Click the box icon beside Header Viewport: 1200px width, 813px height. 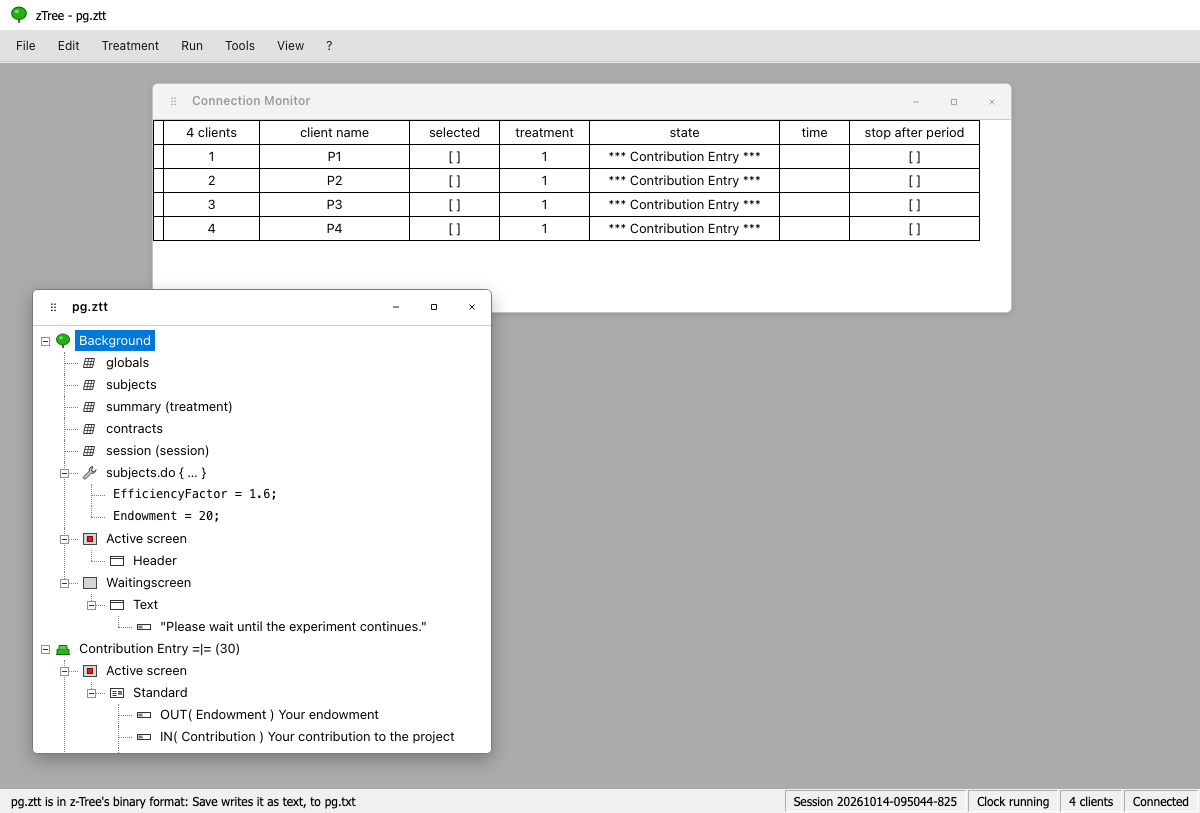[117, 561]
